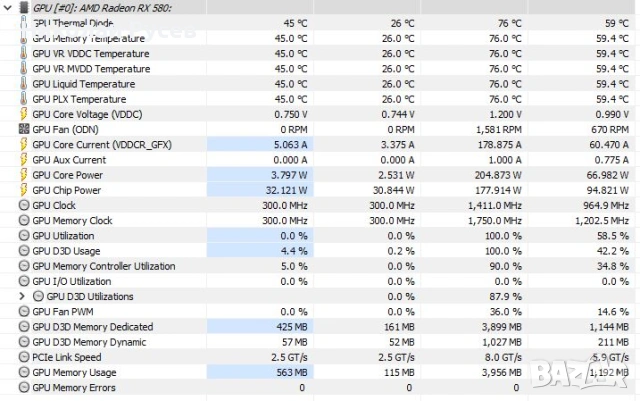Select the 'GPU D3D Usage' label
The image size is (640, 401).
click(x=66, y=251)
